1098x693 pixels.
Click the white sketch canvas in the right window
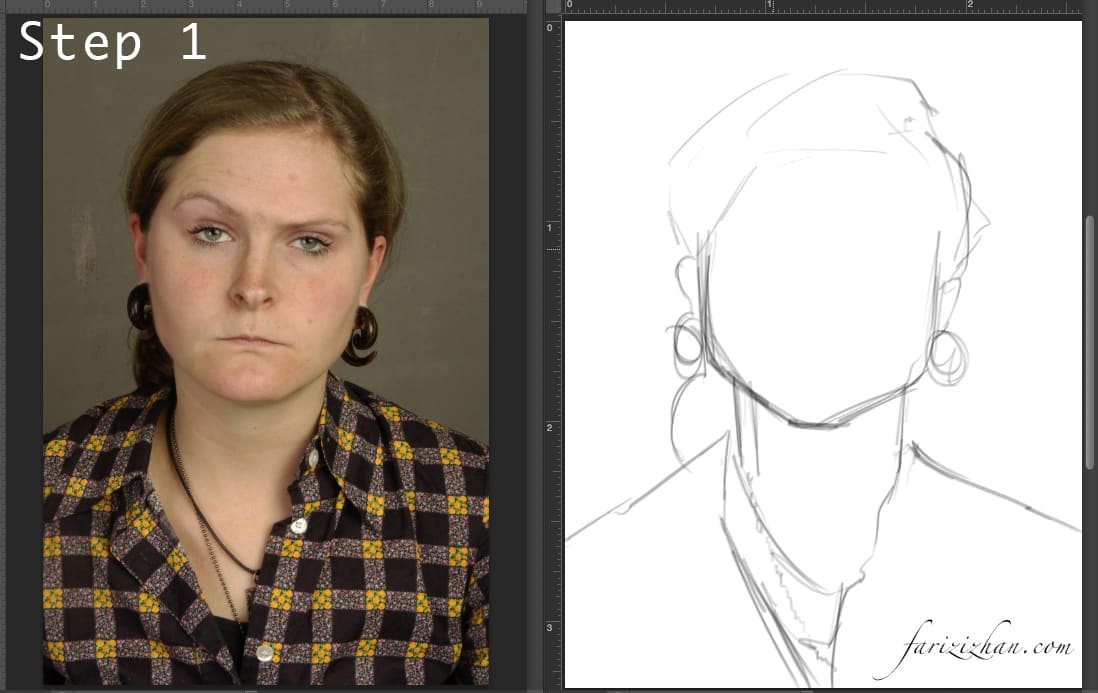click(x=823, y=354)
